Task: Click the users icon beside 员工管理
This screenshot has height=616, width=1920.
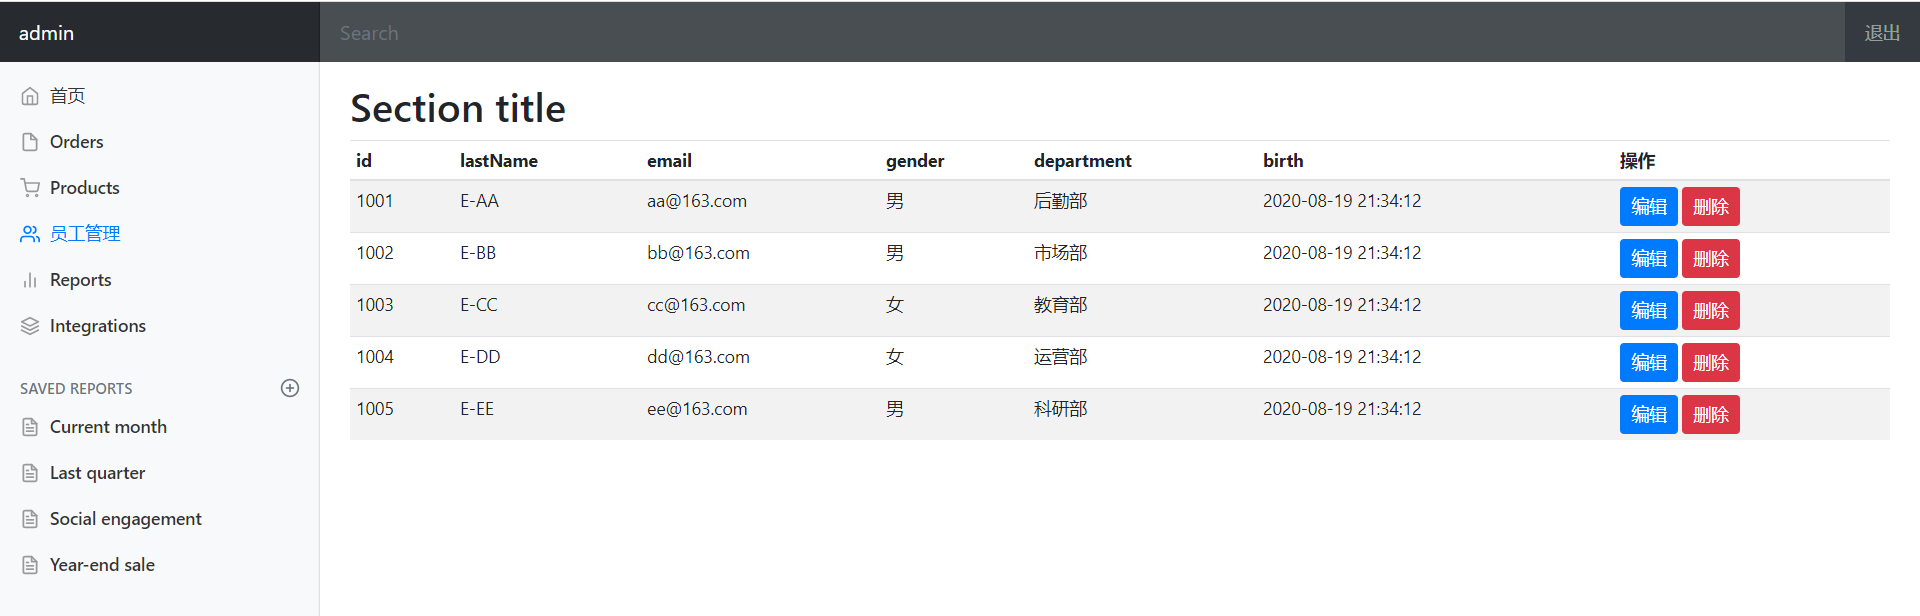Action: point(30,234)
